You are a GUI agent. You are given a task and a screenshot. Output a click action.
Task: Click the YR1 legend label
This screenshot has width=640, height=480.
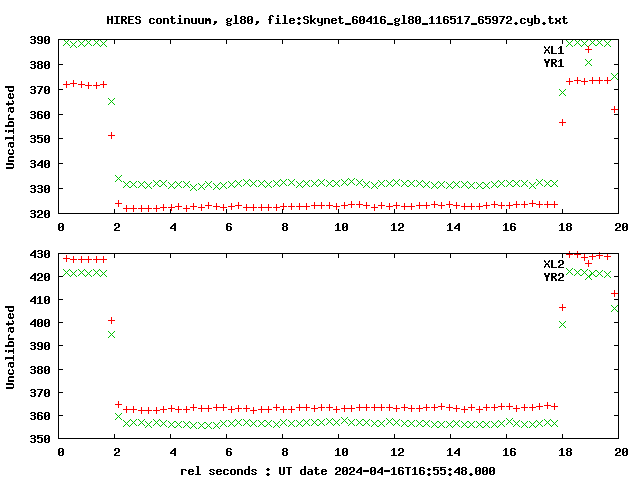(553, 63)
